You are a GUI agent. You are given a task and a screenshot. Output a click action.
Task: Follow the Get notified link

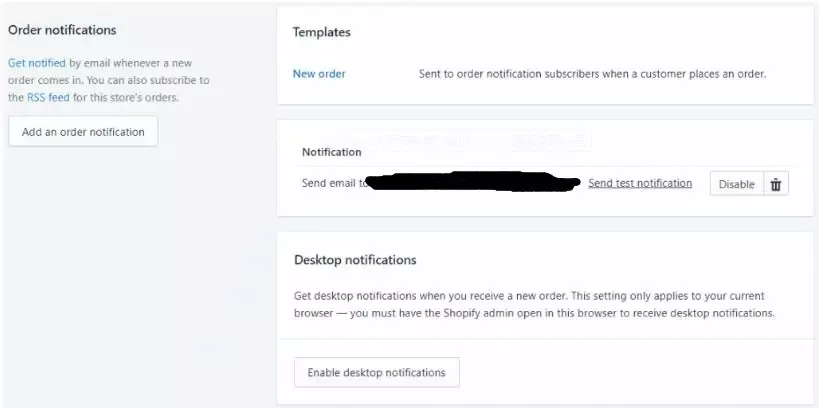click(x=37, y=63)
